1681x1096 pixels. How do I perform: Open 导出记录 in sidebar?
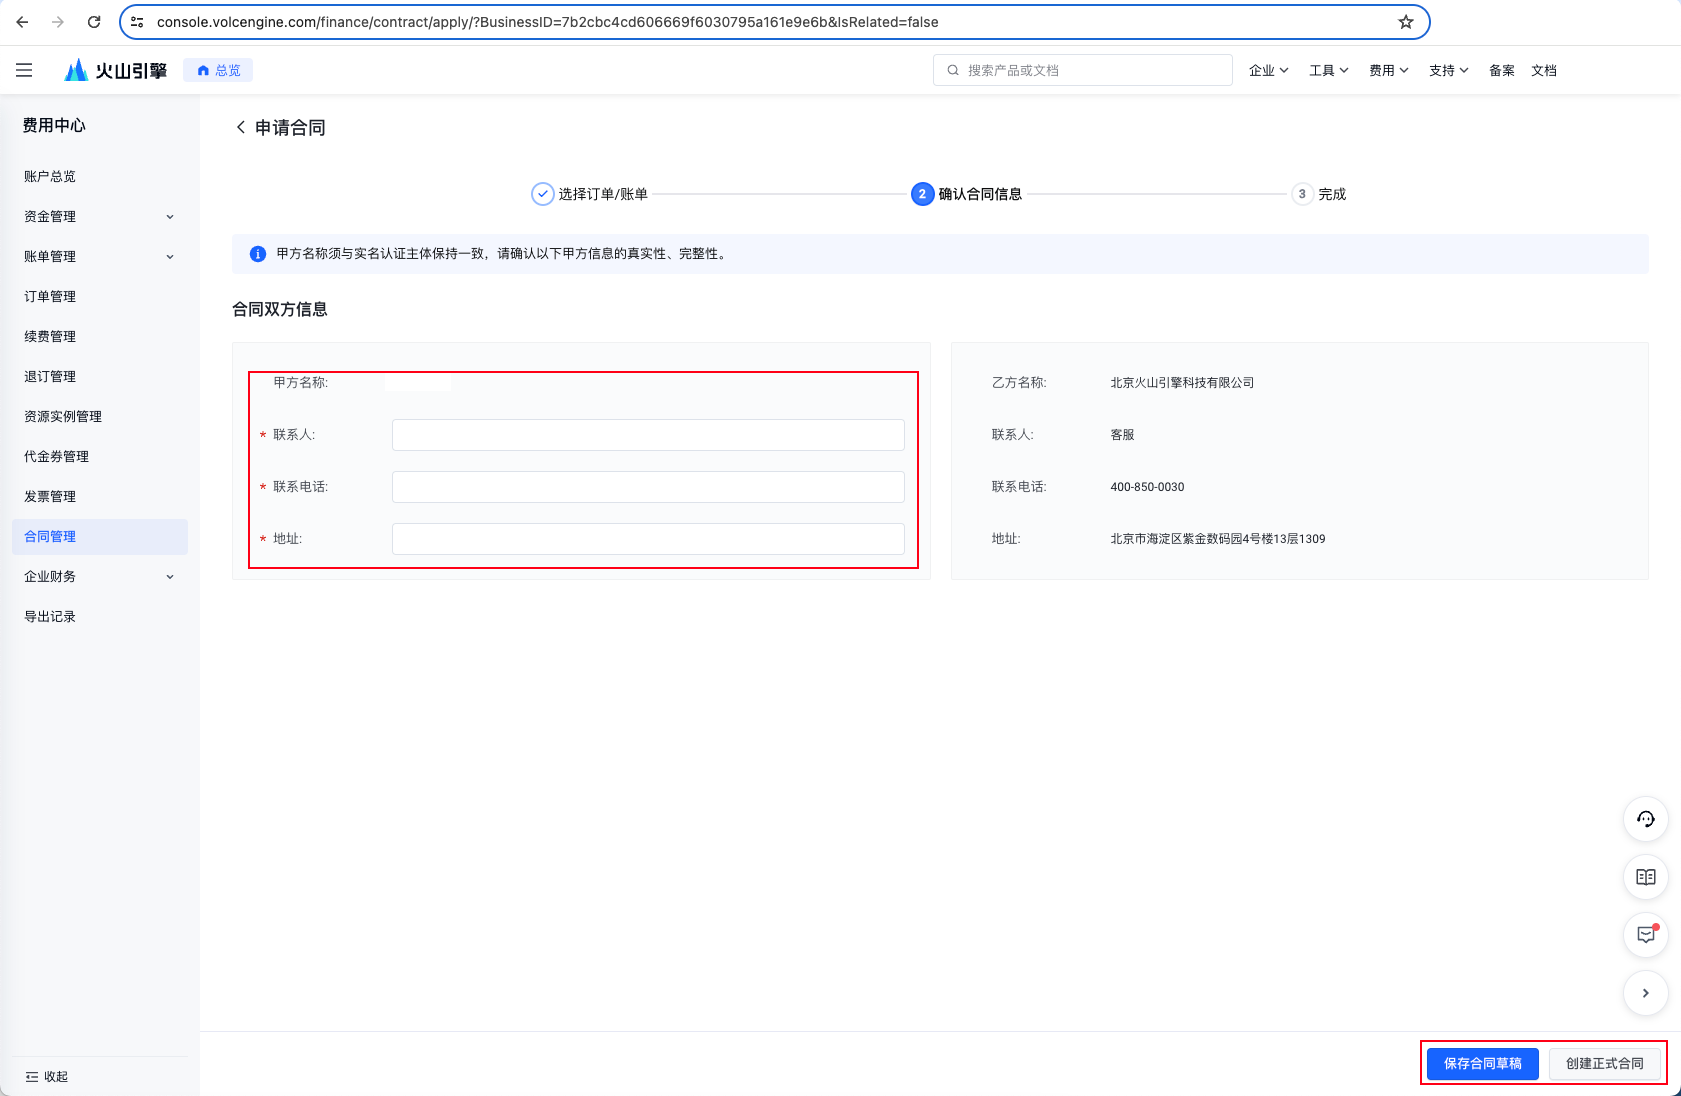click(x=100, y=617)
